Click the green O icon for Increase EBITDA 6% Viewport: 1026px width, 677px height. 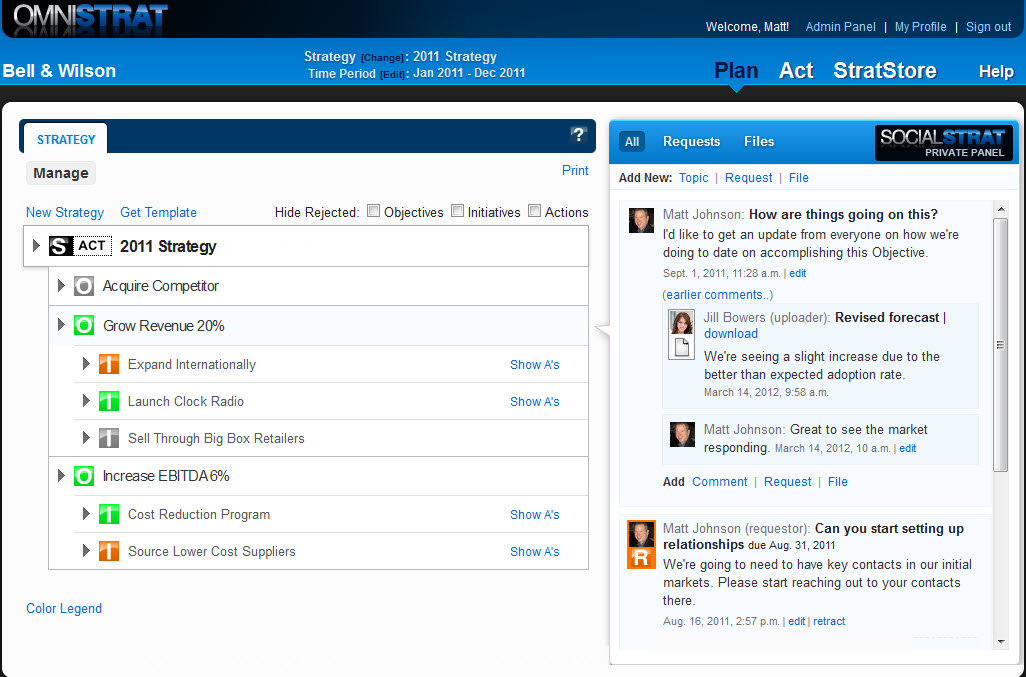[x=84, y=476]
